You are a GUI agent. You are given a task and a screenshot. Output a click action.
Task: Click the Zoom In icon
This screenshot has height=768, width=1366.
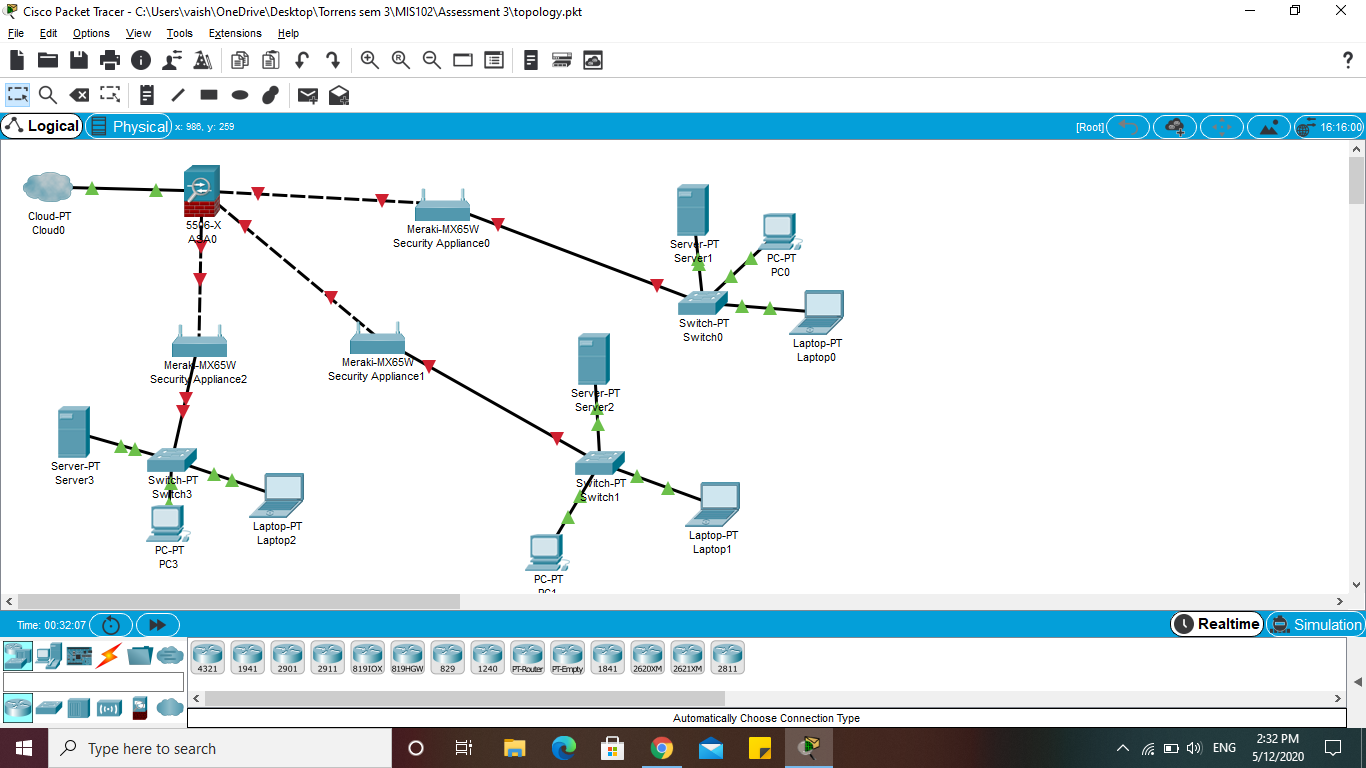click(x=370, y=60)
